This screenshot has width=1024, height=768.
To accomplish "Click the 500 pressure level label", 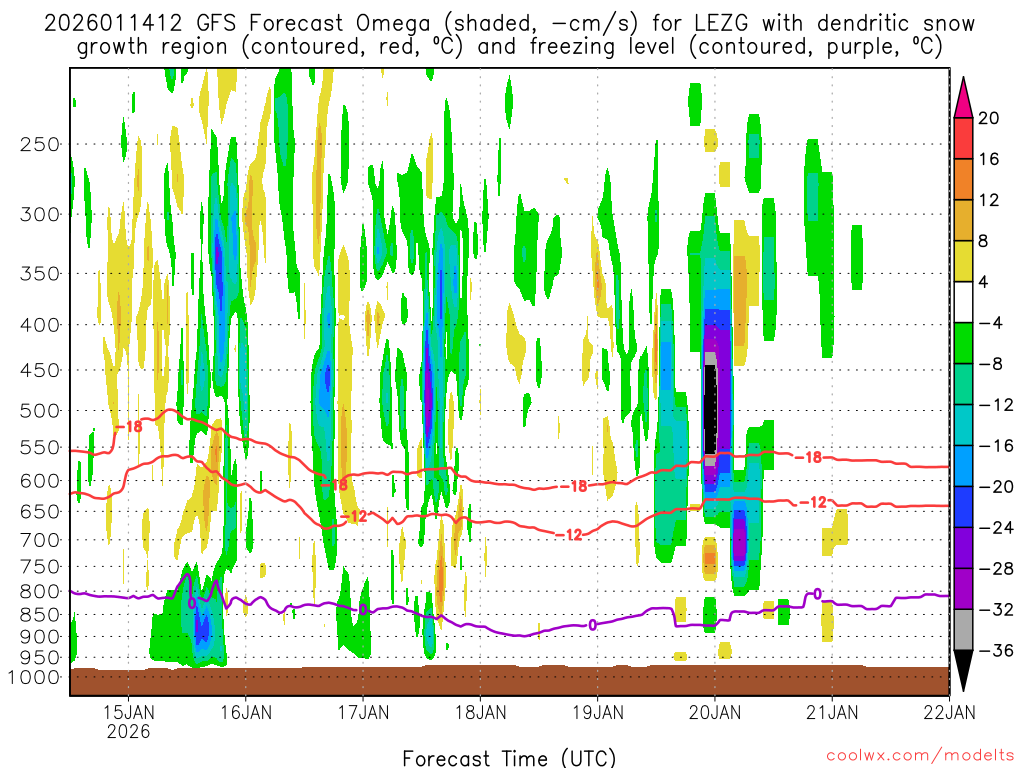I will tap(40, 411).
